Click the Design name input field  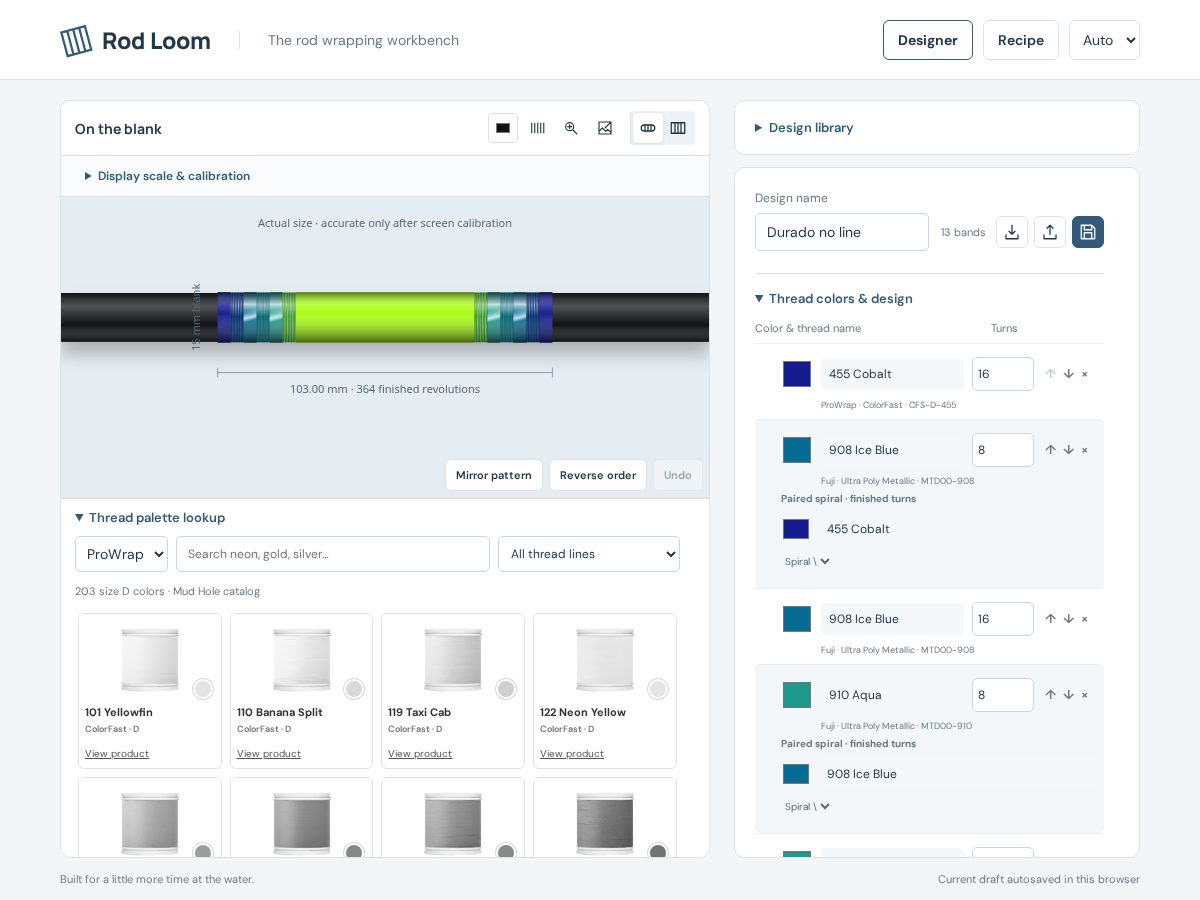click(x=842, y=232)
